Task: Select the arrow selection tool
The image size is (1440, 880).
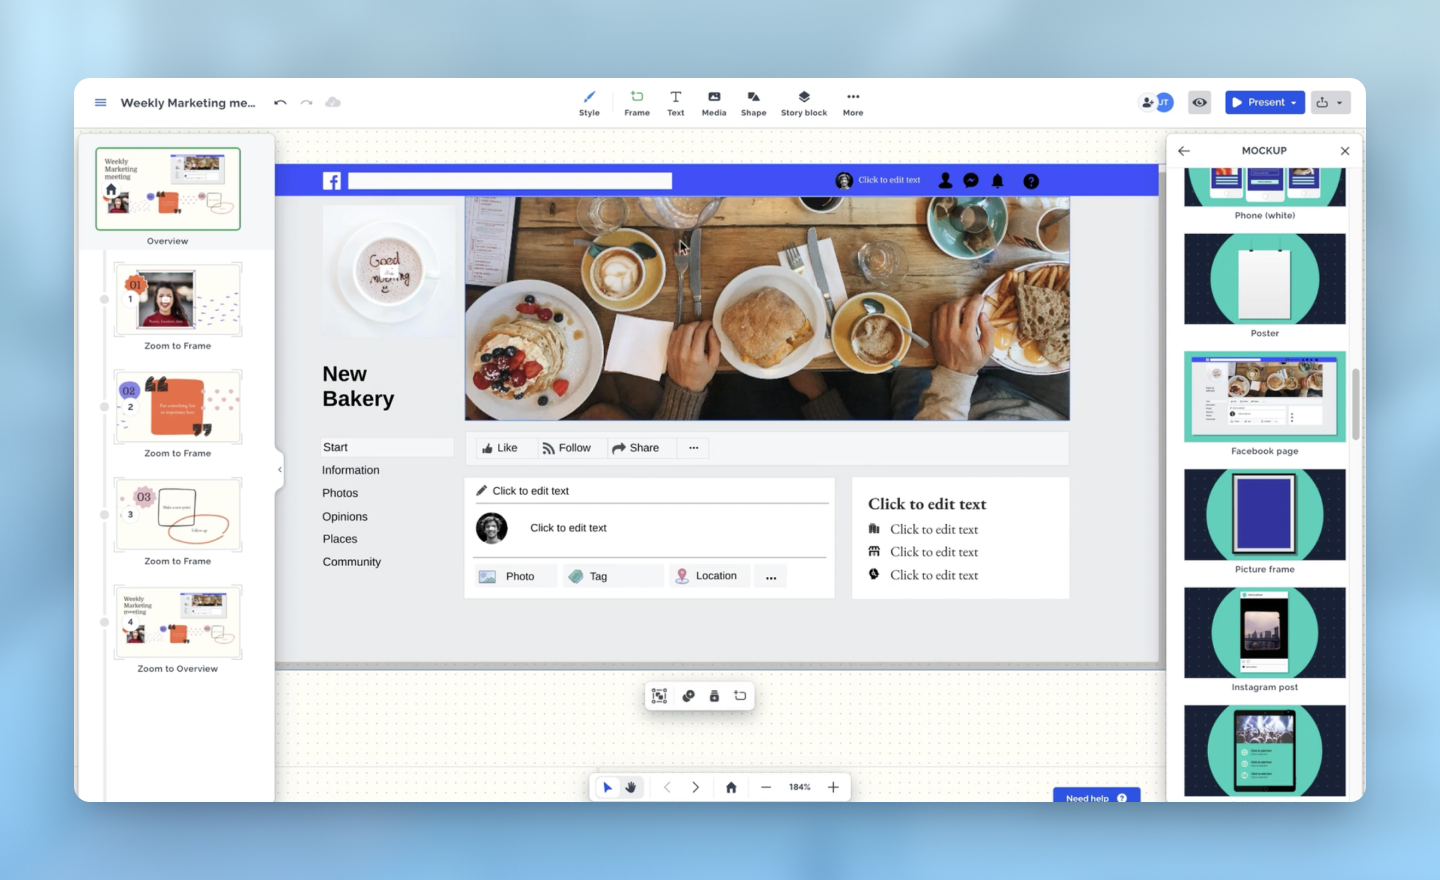Action: pyautogui.click(x=608, y=787)
